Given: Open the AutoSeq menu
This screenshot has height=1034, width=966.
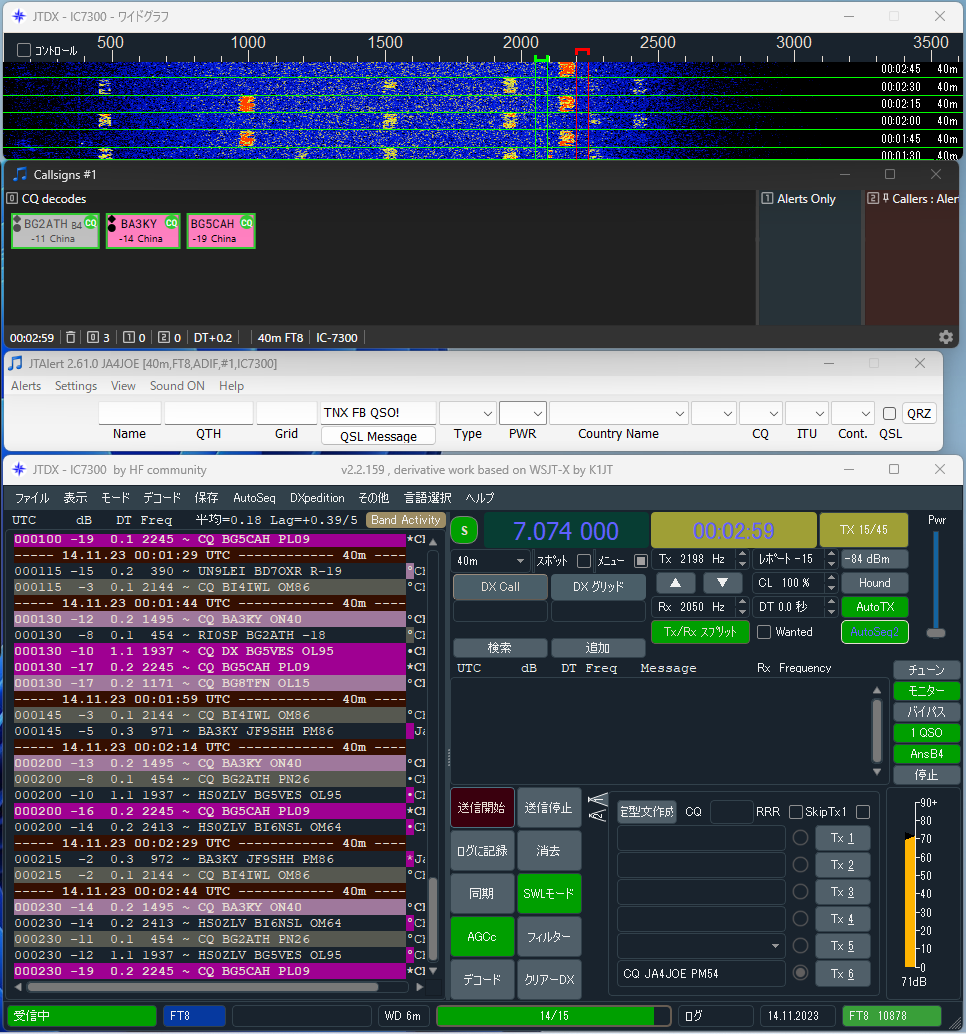Looking at the screenshot, I should [x=254, y=498].
